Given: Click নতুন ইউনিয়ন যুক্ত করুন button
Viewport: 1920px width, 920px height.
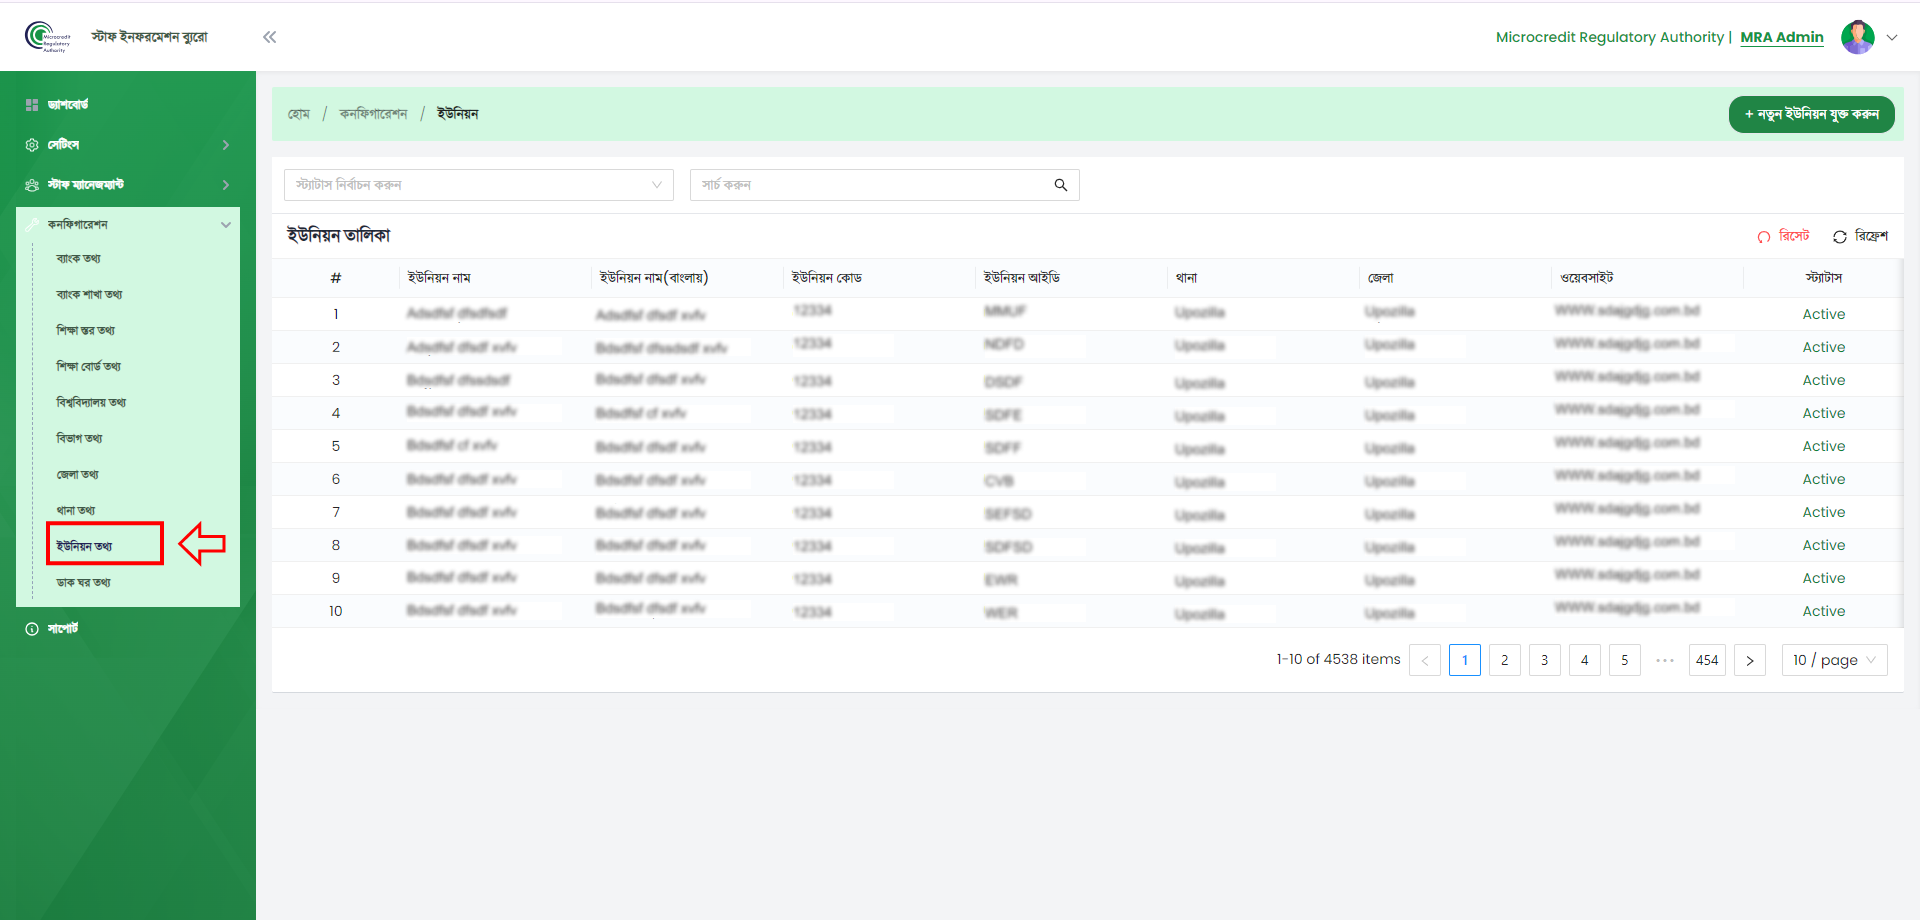Looking at the screenshot, I should [x=1811, y=114].
